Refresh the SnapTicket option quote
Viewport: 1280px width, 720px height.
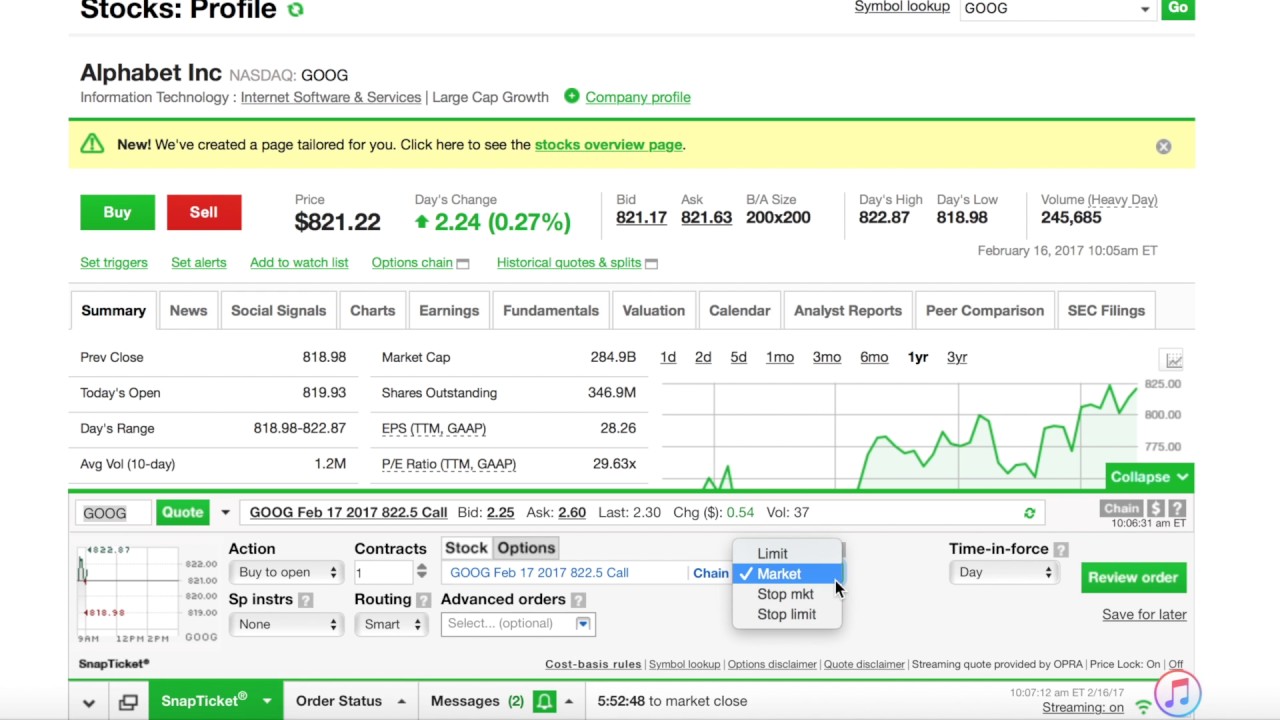pos(1029,513)
